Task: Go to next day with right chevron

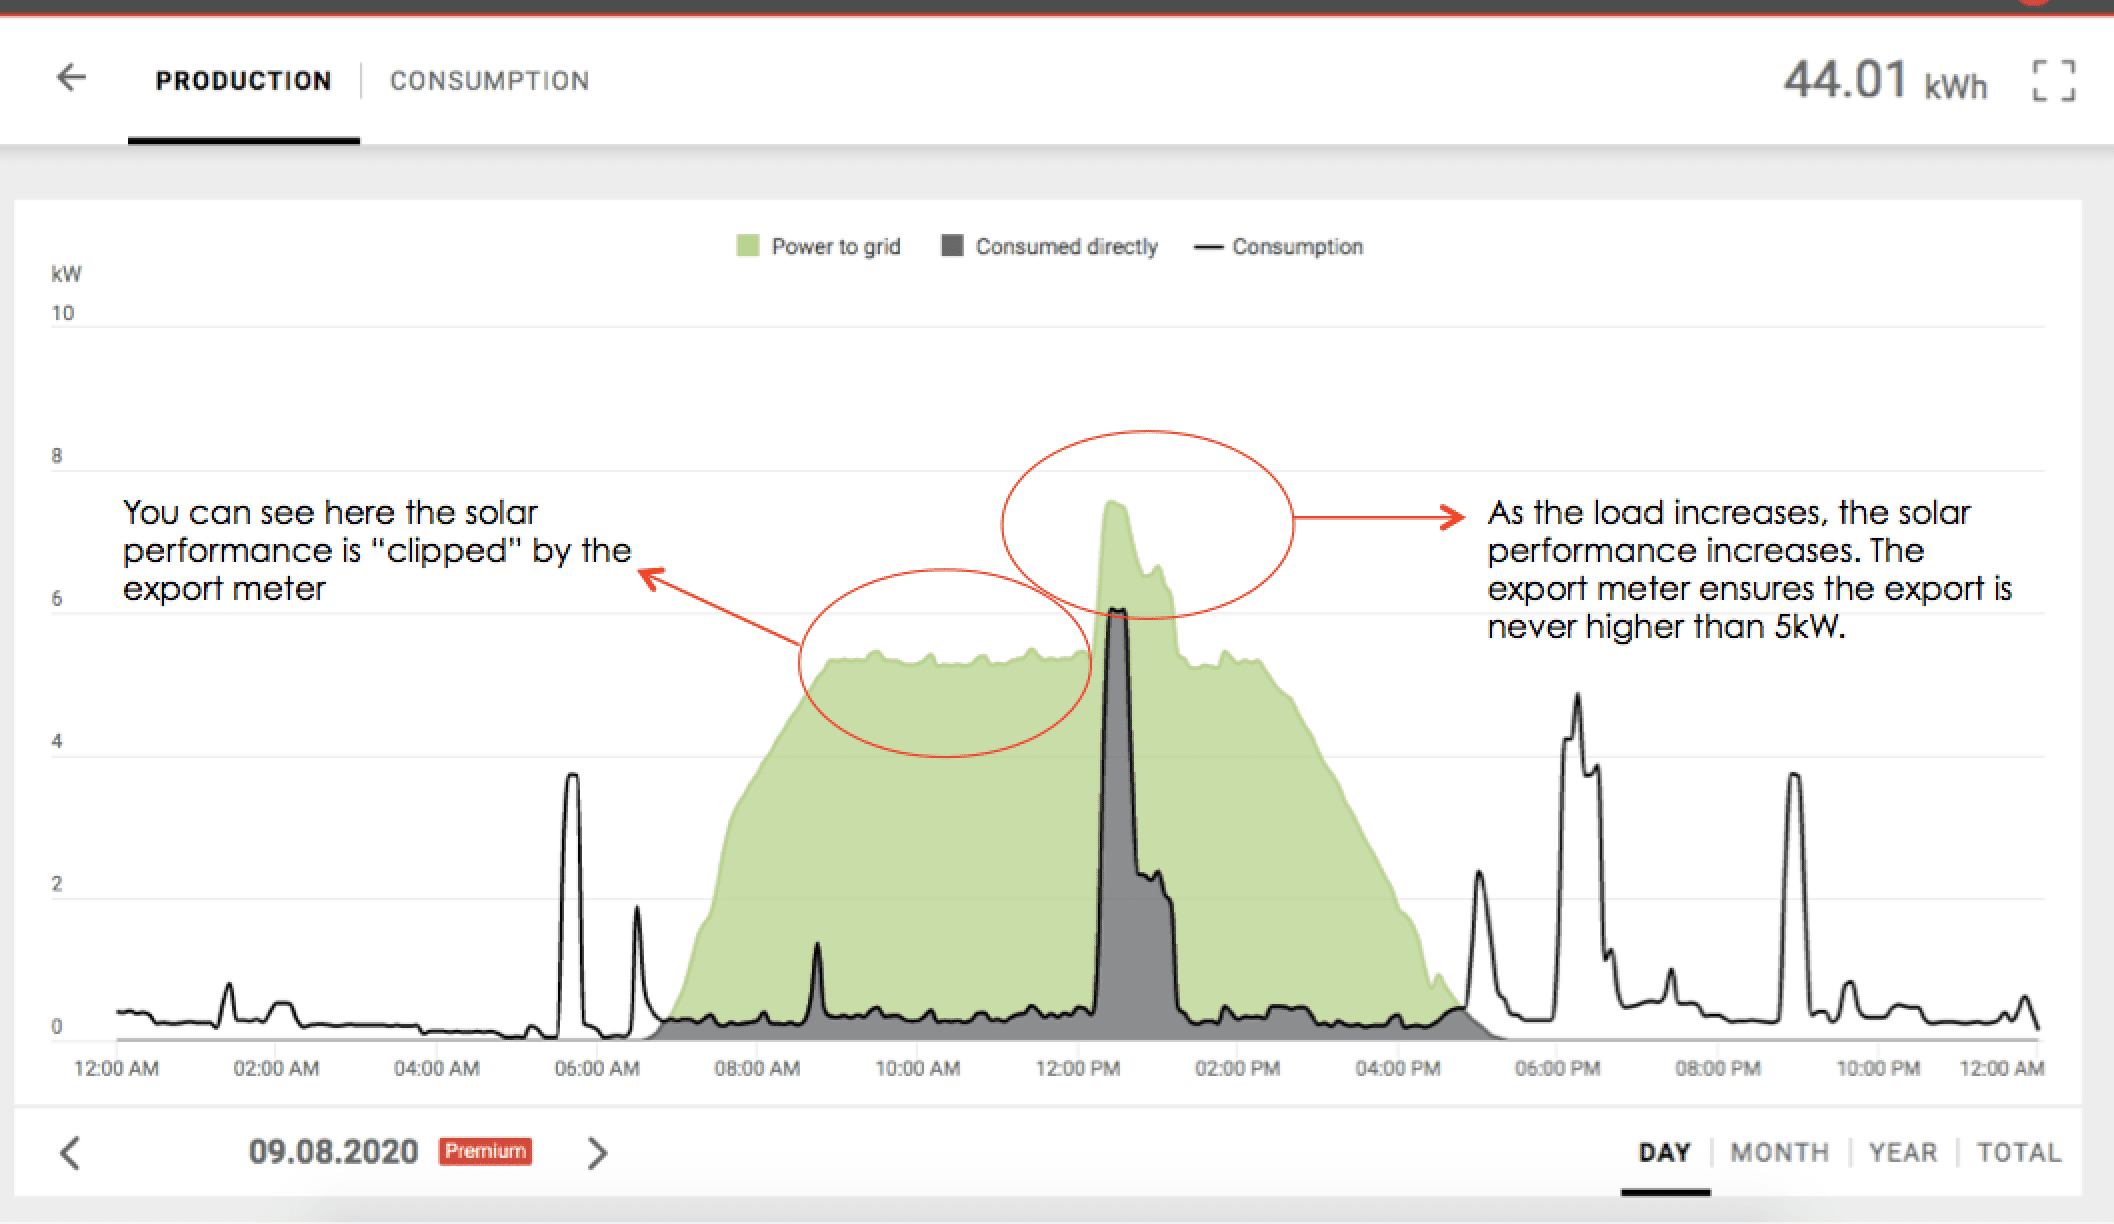Action: (x=597, y=1153)
